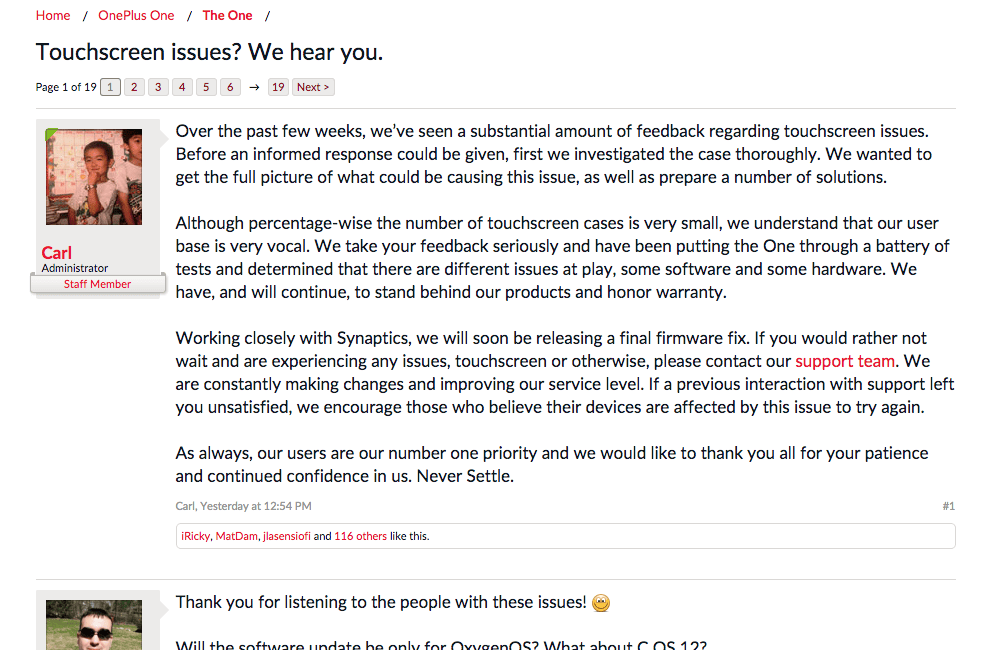Open the second poster's avatar photo
987x650 pixels.
point(94,625)
